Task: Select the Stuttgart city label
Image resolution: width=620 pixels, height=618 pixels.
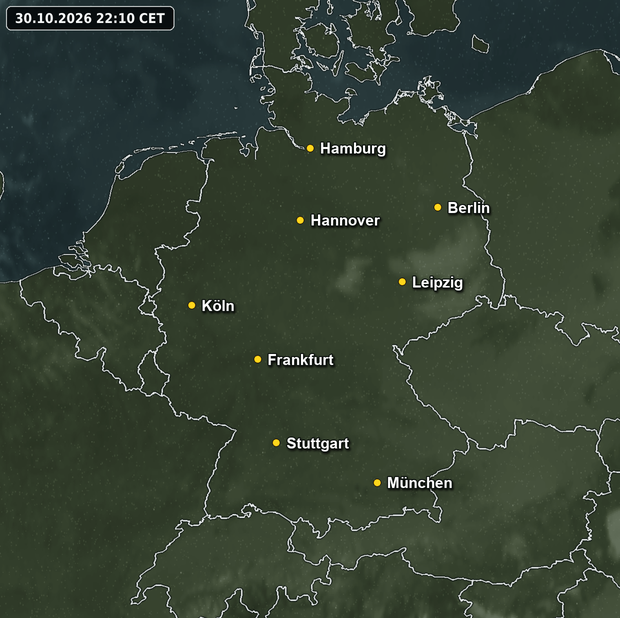Action: click(x=318, y=444)
